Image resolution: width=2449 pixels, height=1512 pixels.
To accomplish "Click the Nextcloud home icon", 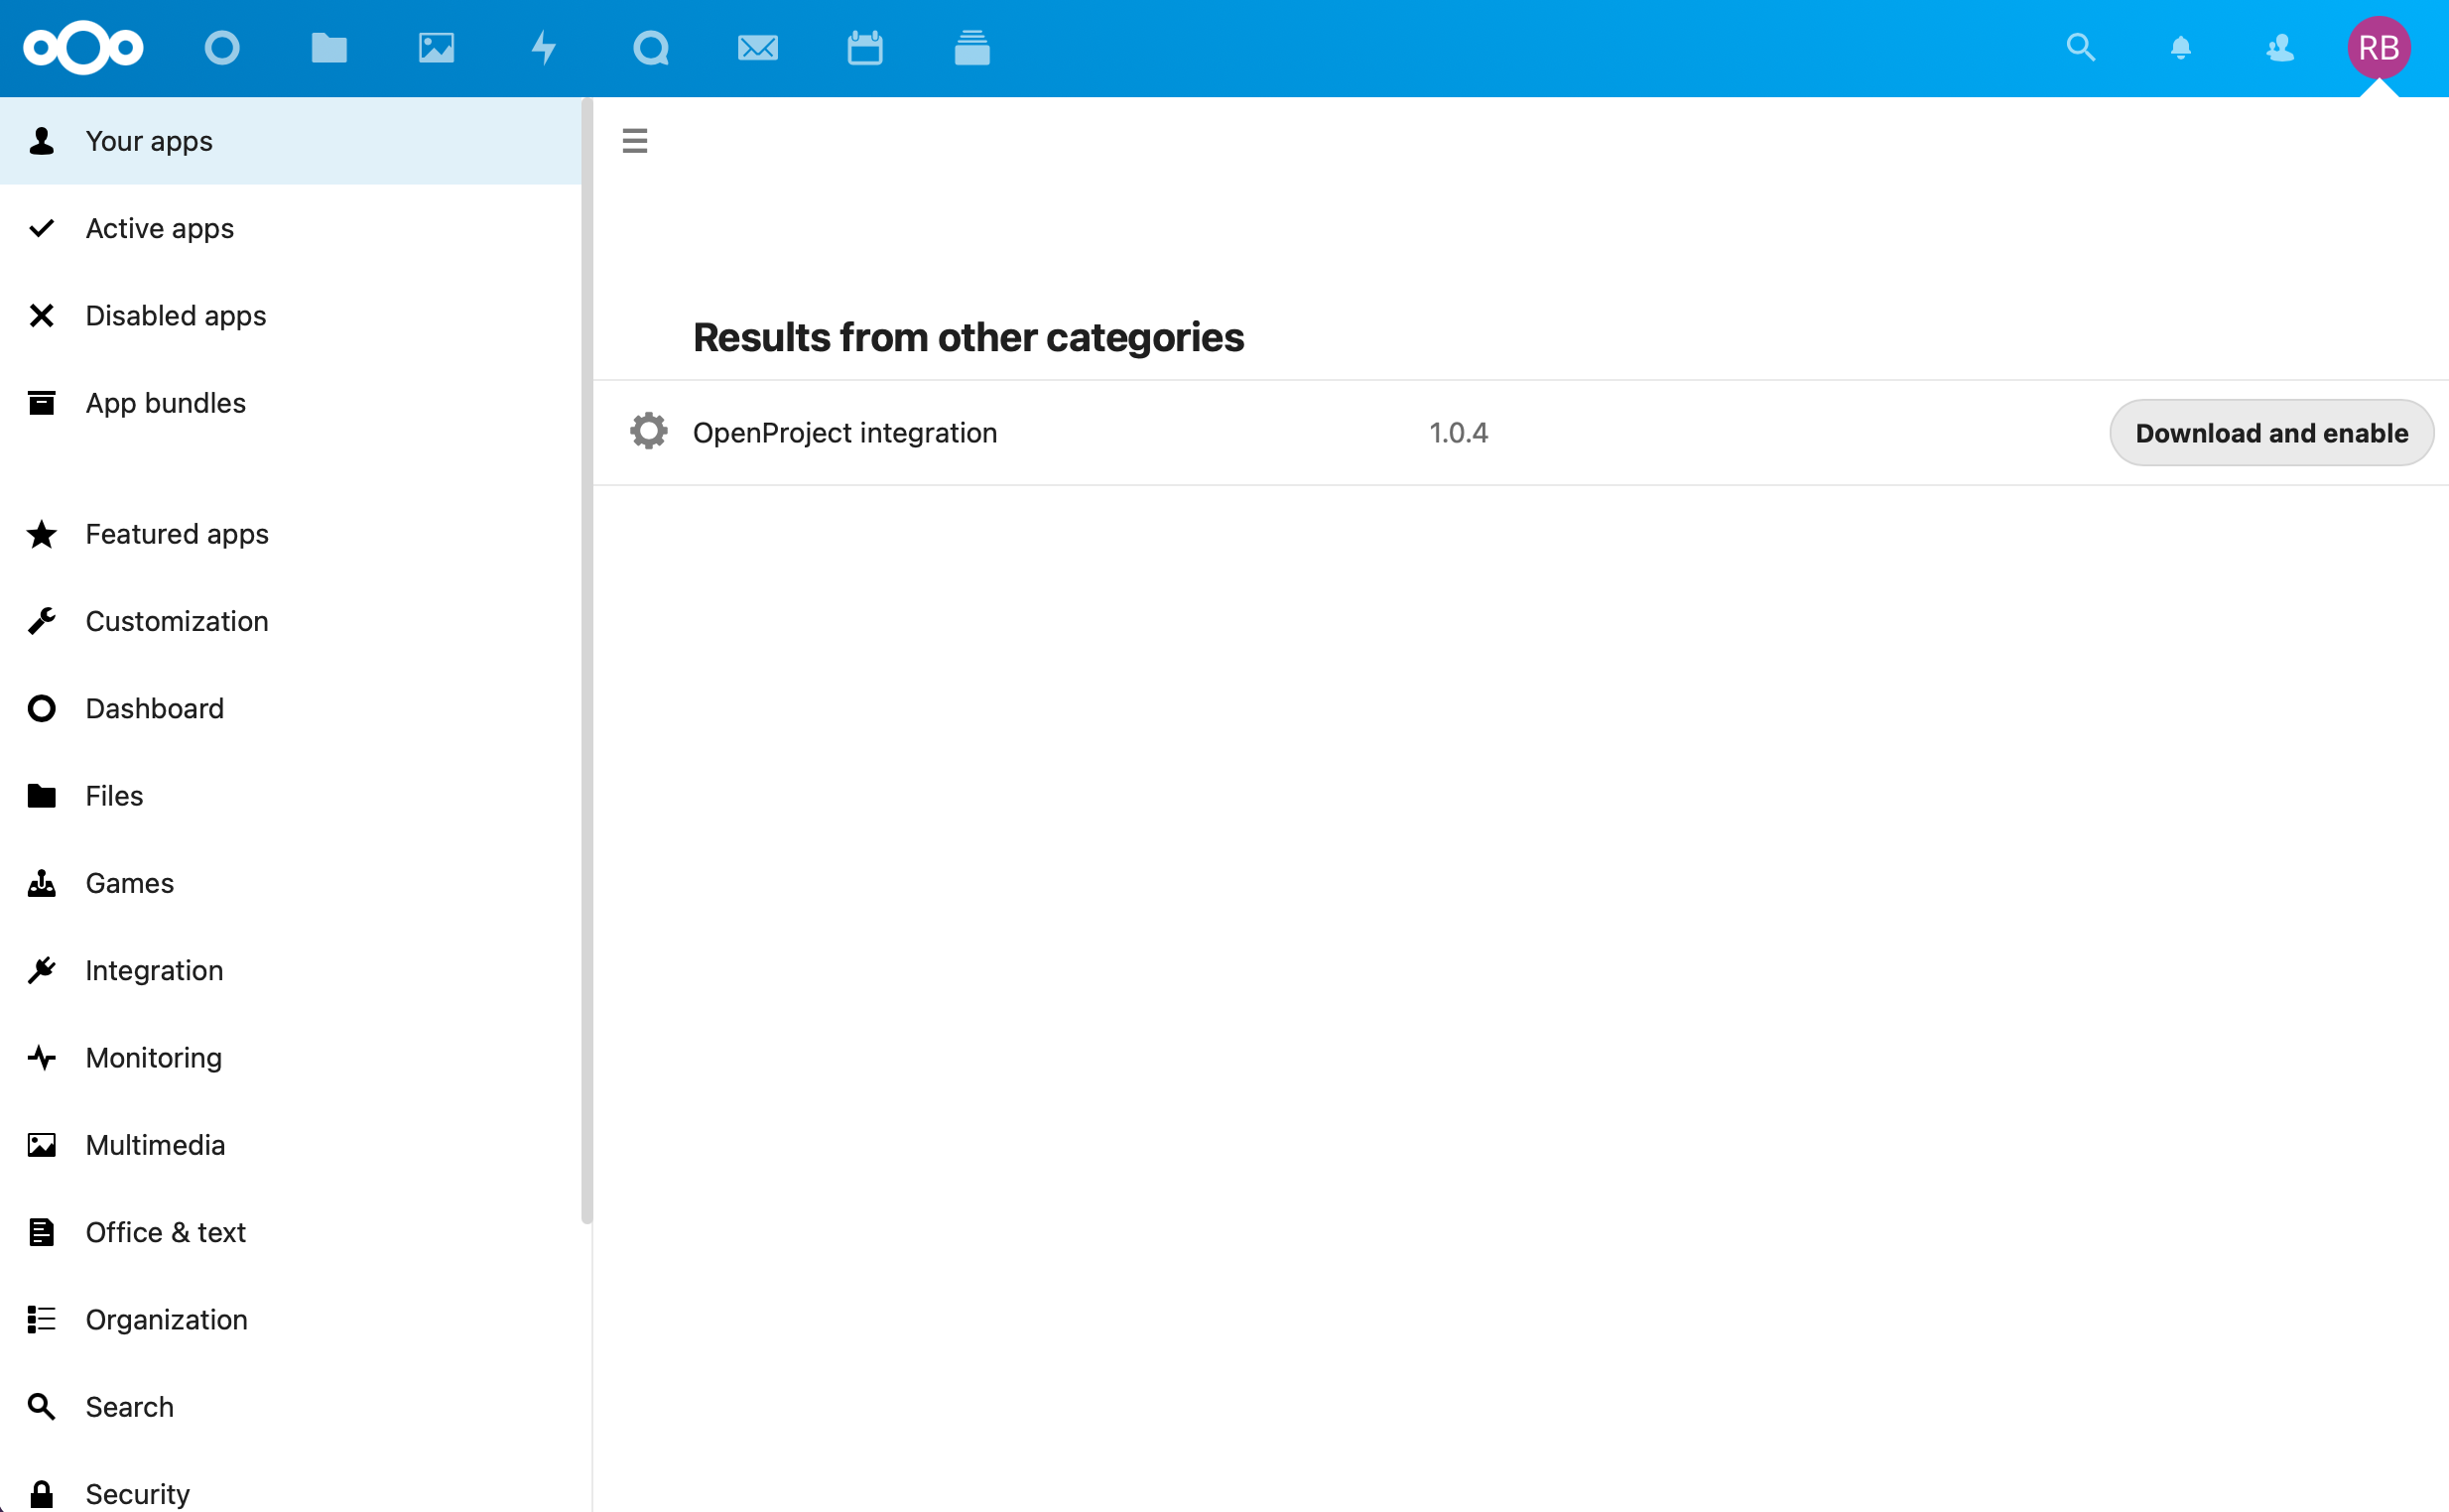I will coord(84,48).
